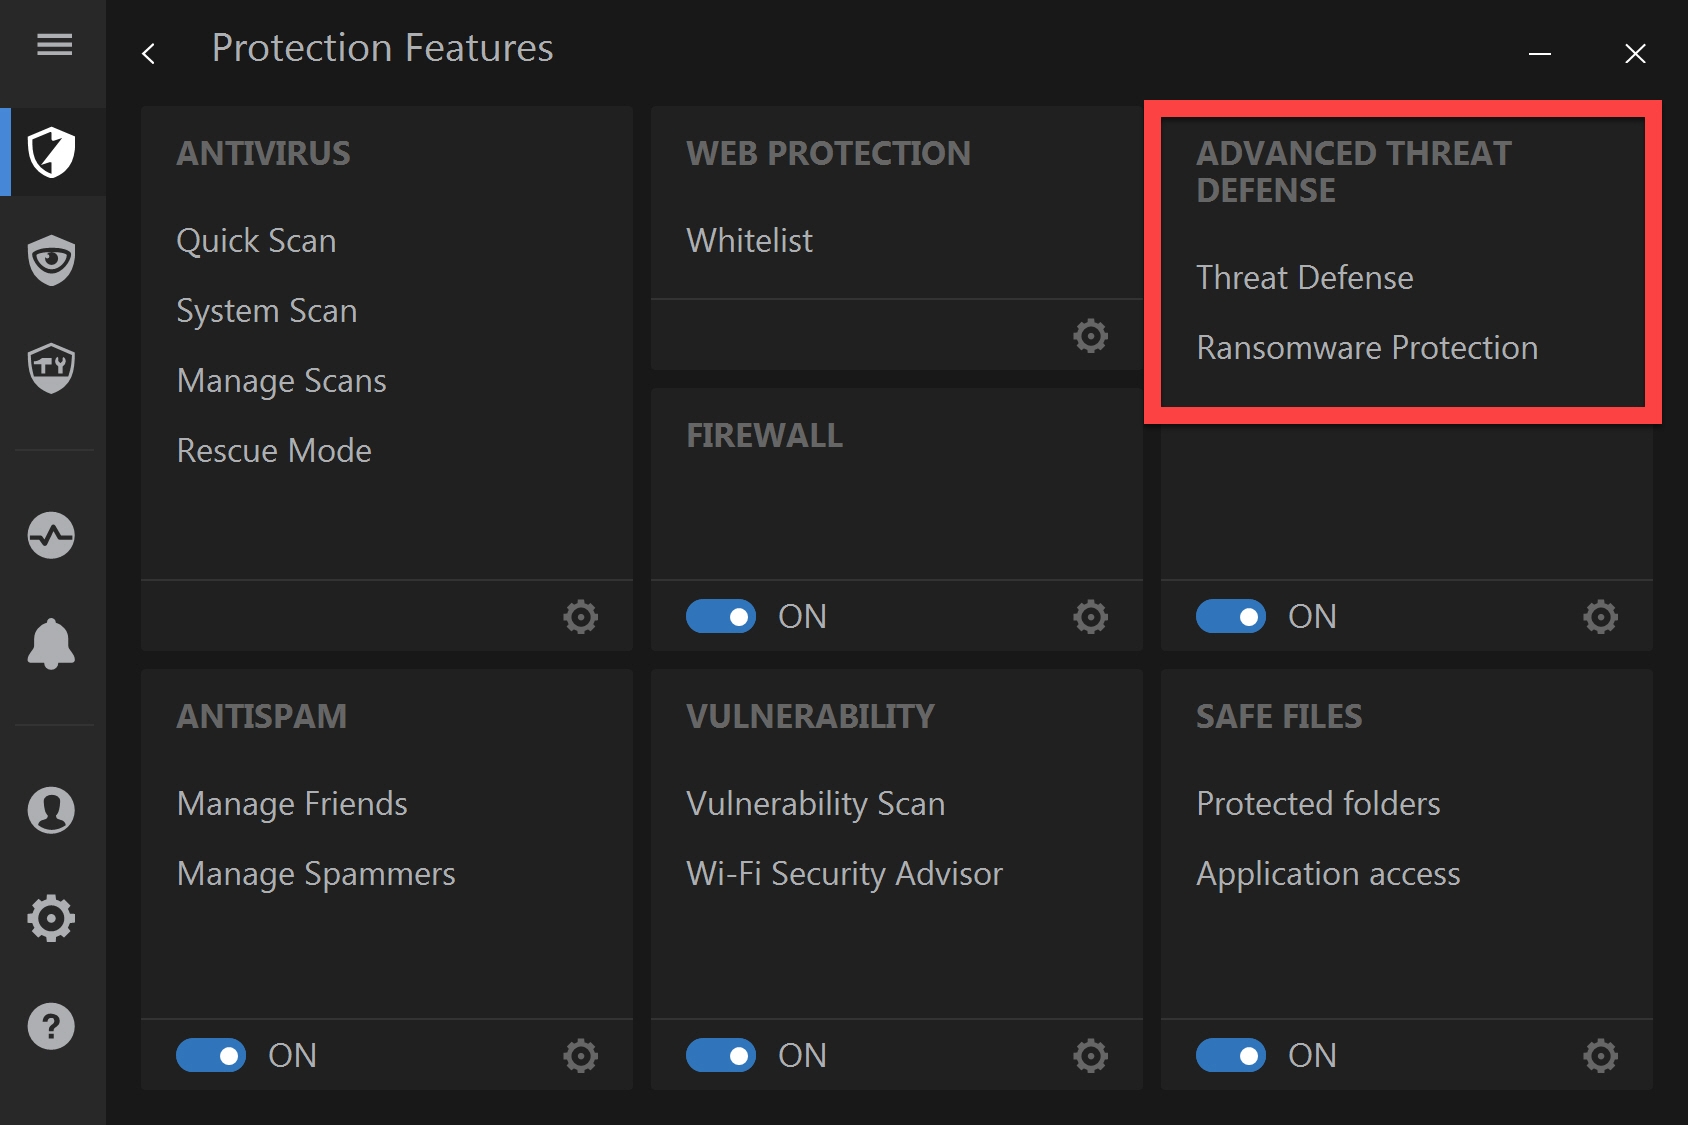This screenshot has width=1688, height=1125.
Task: Open the Web Protection settings gear
Action: [1091, 336]
